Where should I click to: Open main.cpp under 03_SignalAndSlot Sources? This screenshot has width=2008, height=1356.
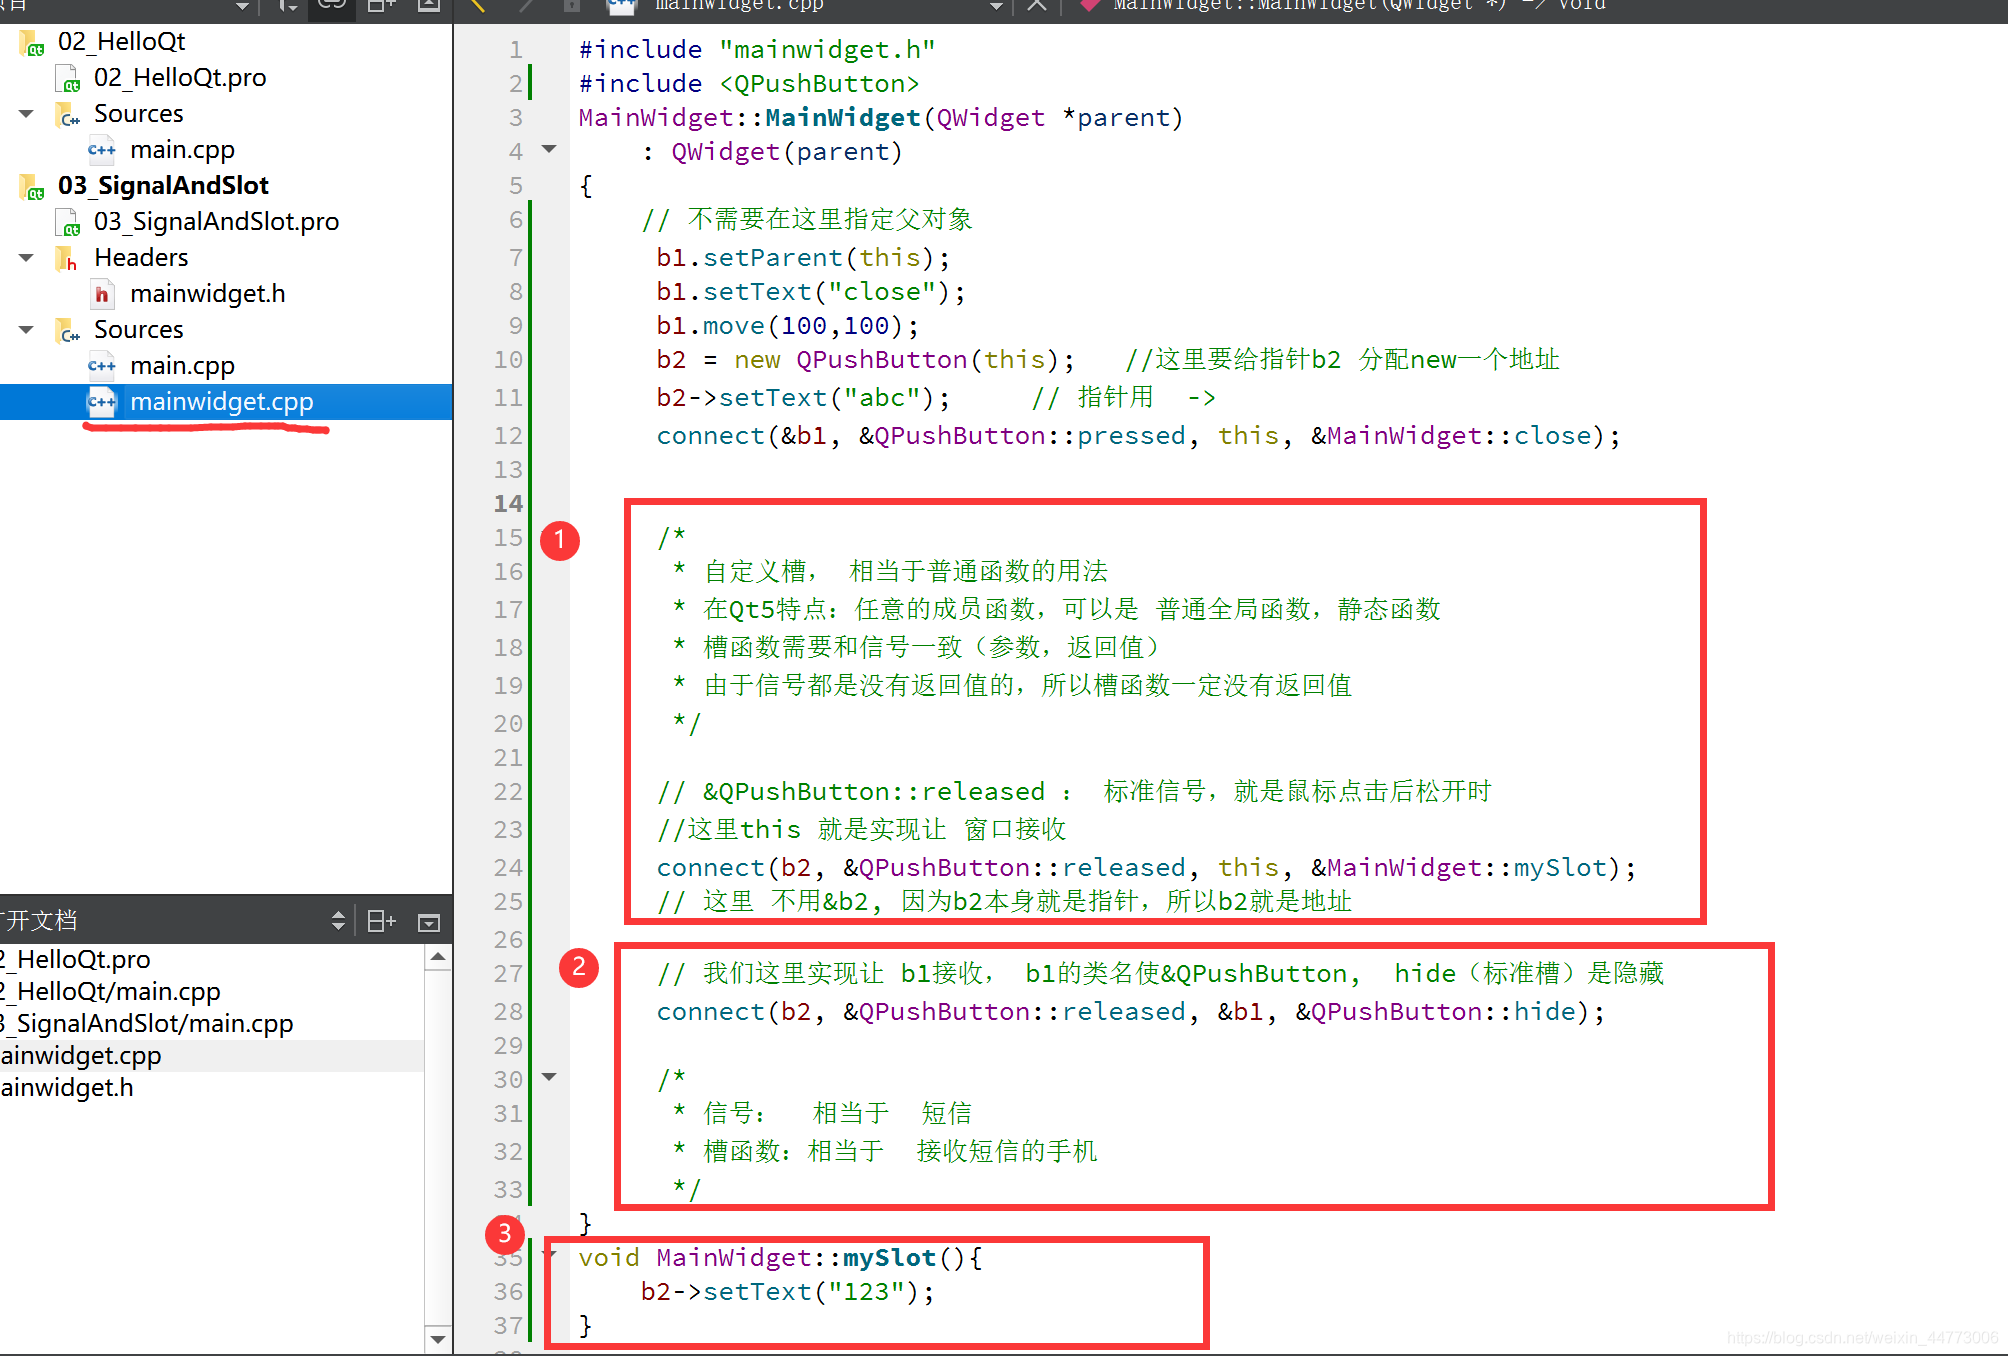182,366
